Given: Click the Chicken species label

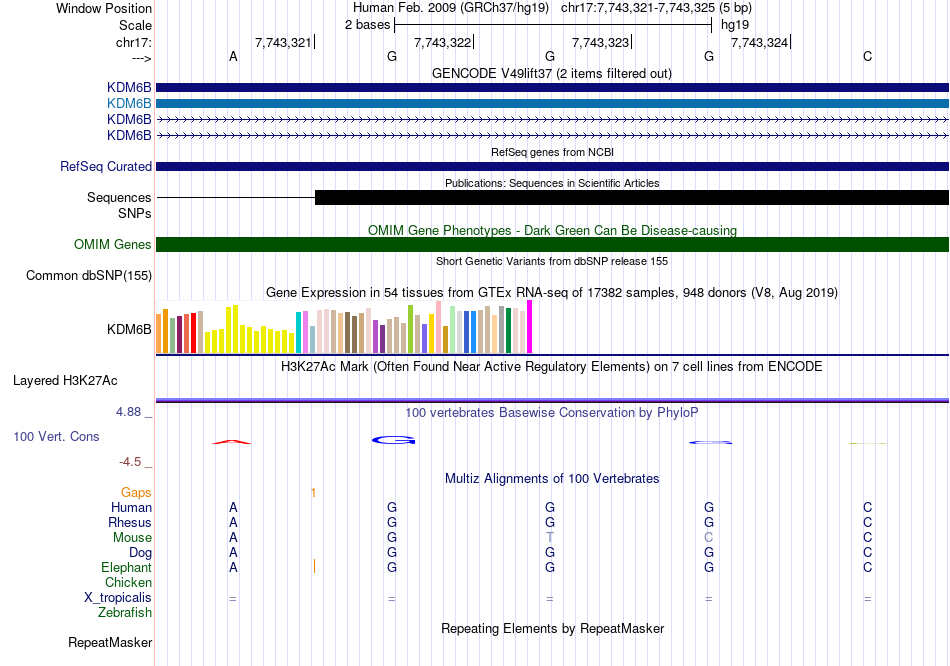Looking at the screenshot, I should point(128,582).
